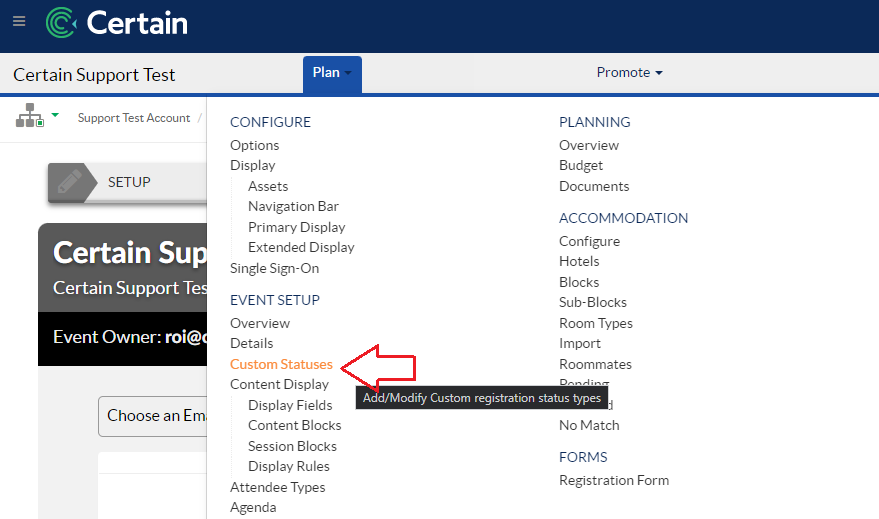Open Agenda in Event Setup
This screenshot has height=519, width=879.
click(253, 508)
